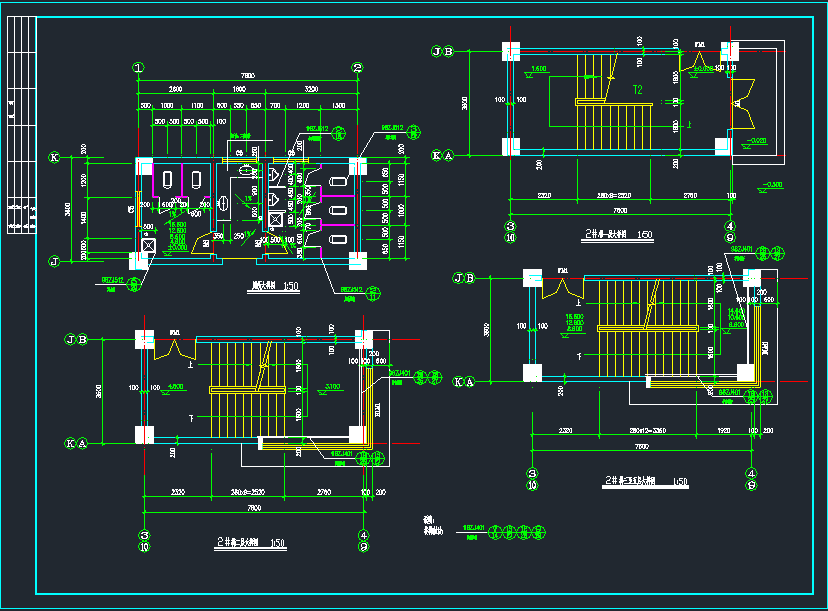Click axis bubble 3 below the top-right stair plan

point(510,227)
